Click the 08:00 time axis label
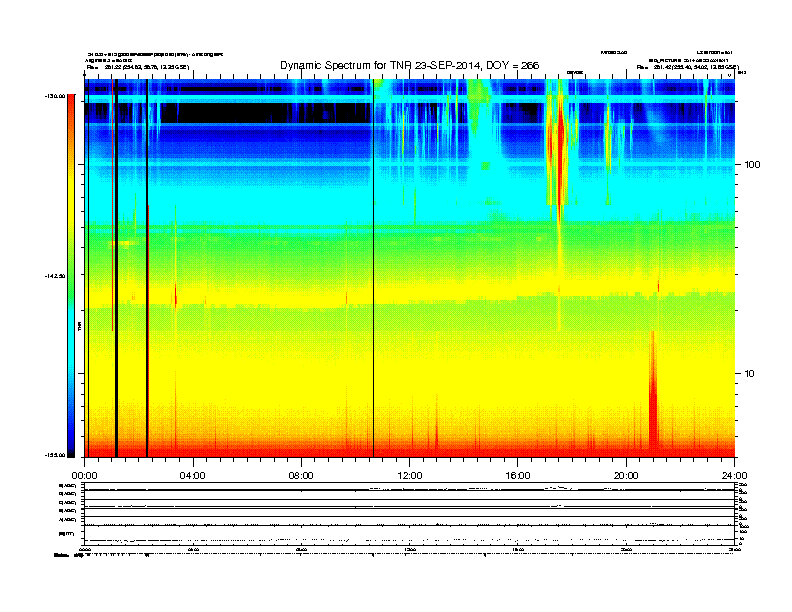792x612 pixels. point(301,476)
